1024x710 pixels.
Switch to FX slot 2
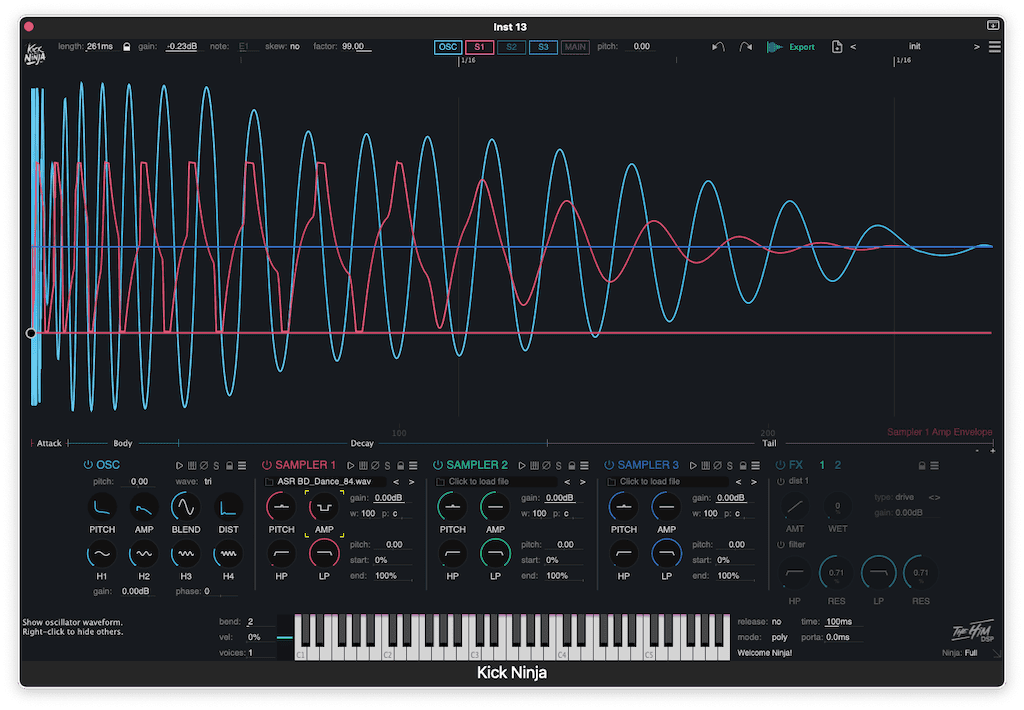pos(838,465)
